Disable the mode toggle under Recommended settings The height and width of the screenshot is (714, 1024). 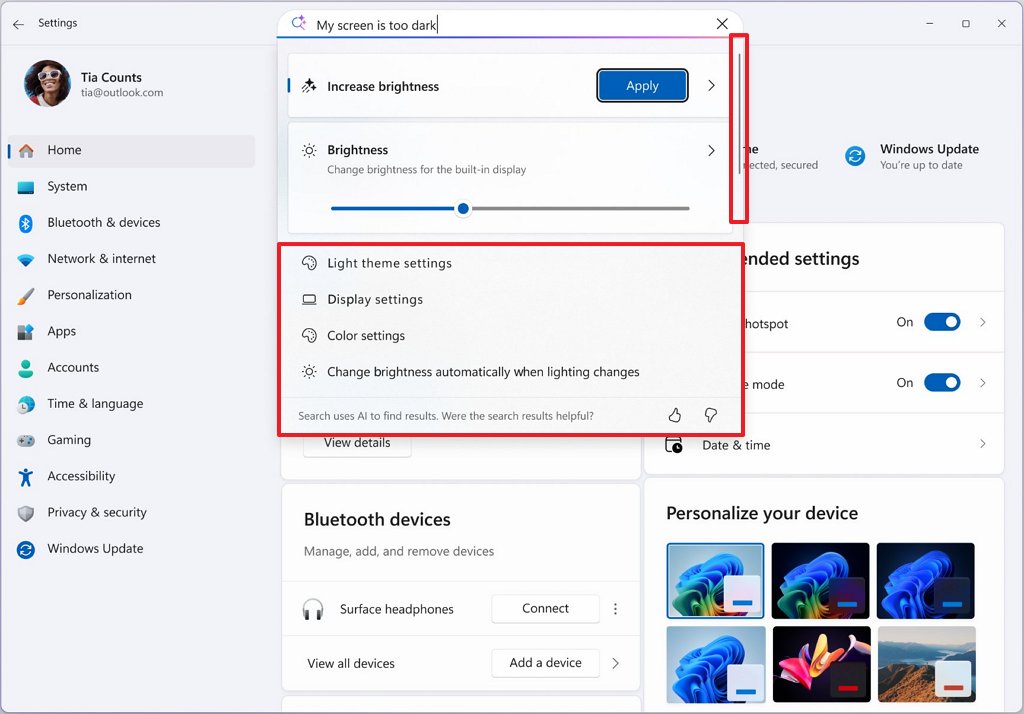tap(941, 382)
